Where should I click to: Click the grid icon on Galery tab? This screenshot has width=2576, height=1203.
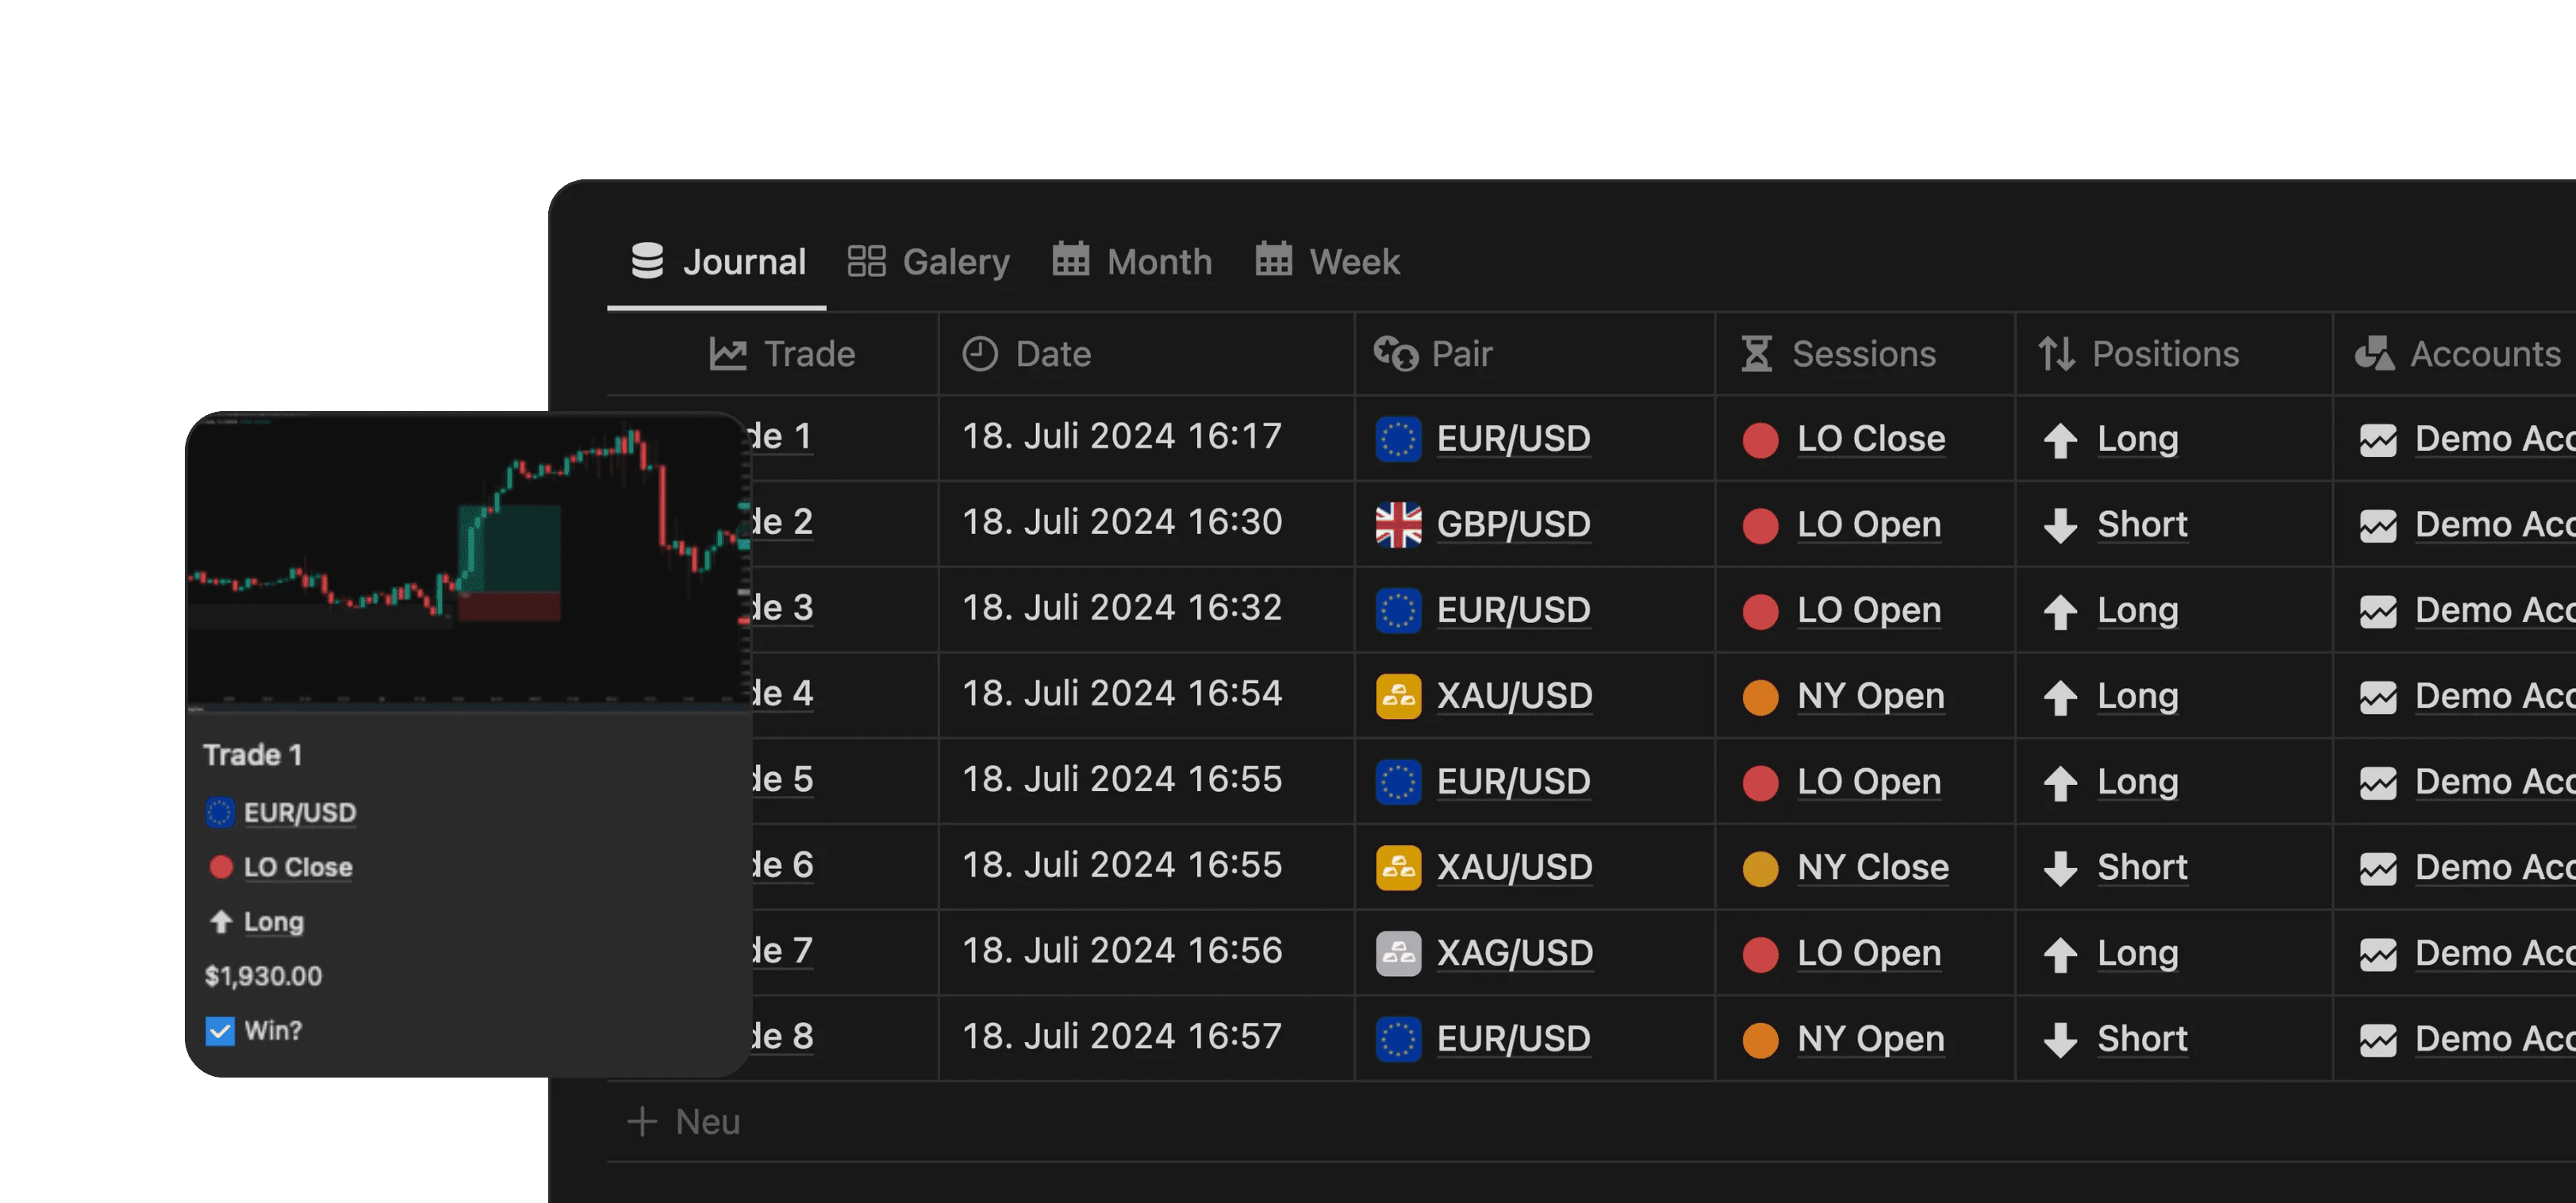pyautogui.click(x=866, y=261)
